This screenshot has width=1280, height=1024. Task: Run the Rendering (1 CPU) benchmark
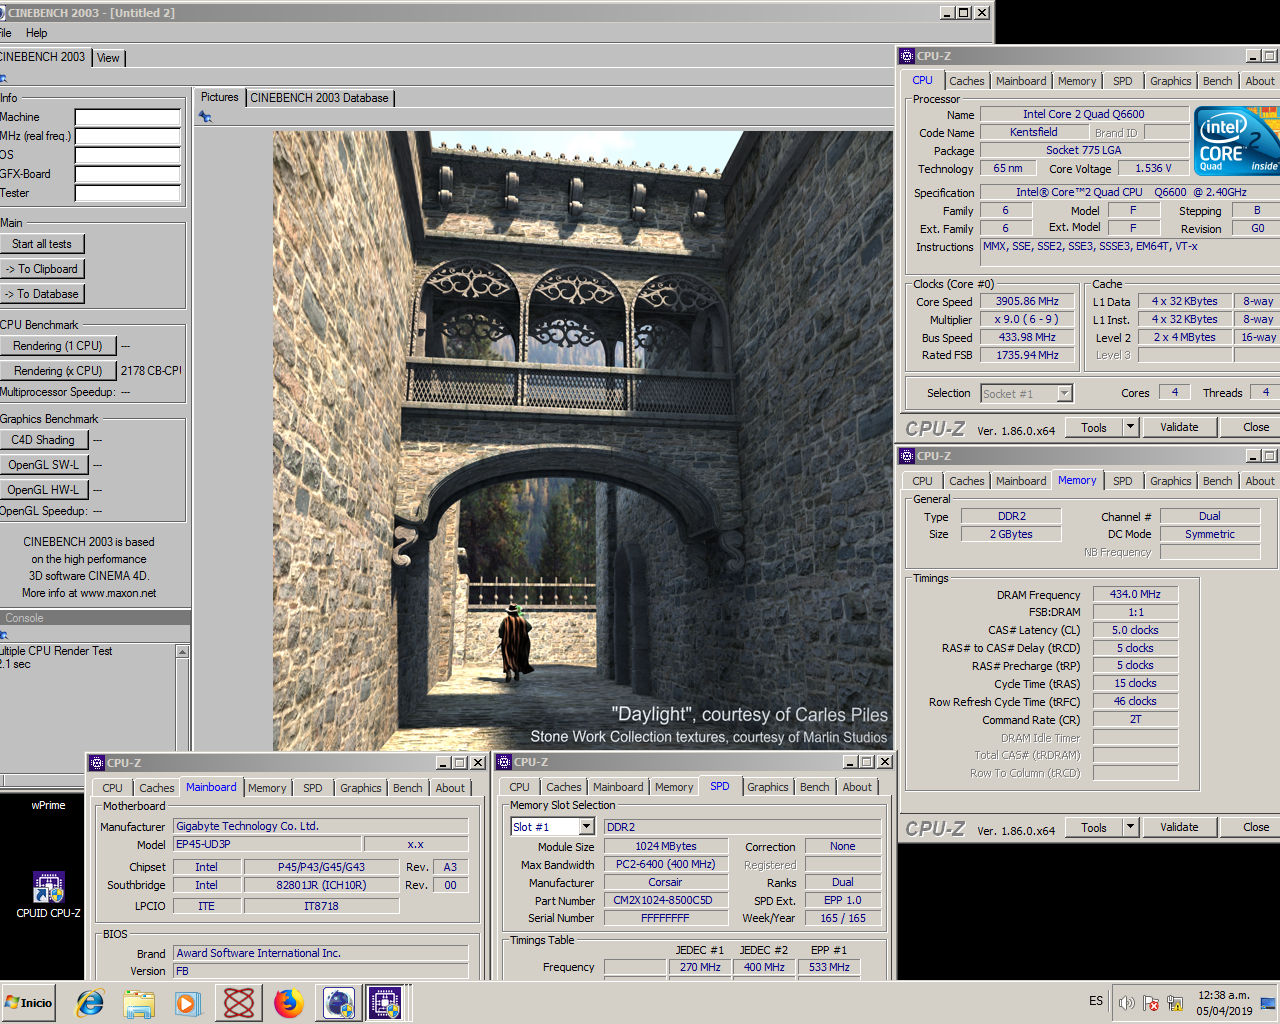click(x=58, y=346)
